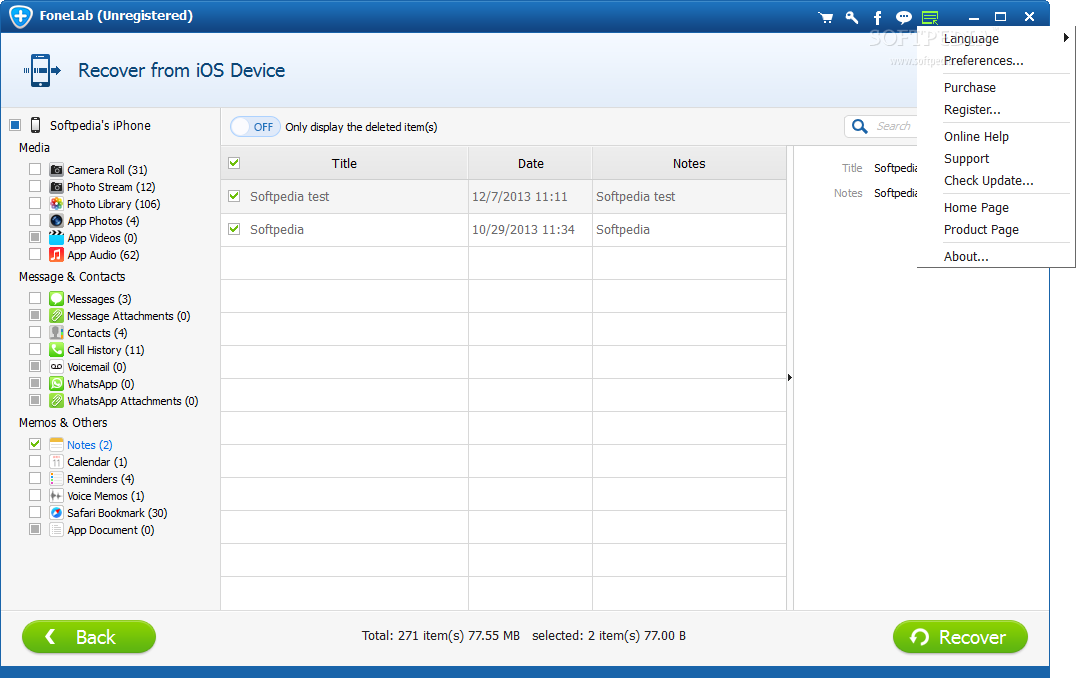Click the Call History phone icon
Viewport: 1076px width, 678px height.
pyautogui.click(x=56, y=349)
